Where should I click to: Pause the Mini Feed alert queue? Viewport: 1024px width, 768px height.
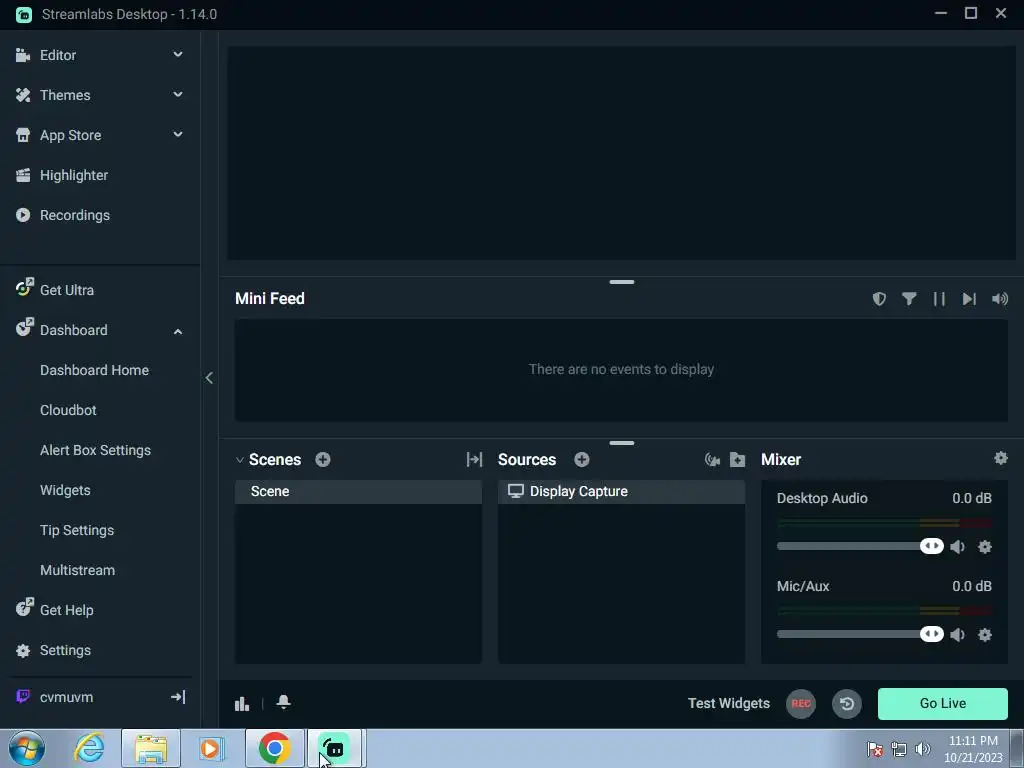click(x=939, y=299)
